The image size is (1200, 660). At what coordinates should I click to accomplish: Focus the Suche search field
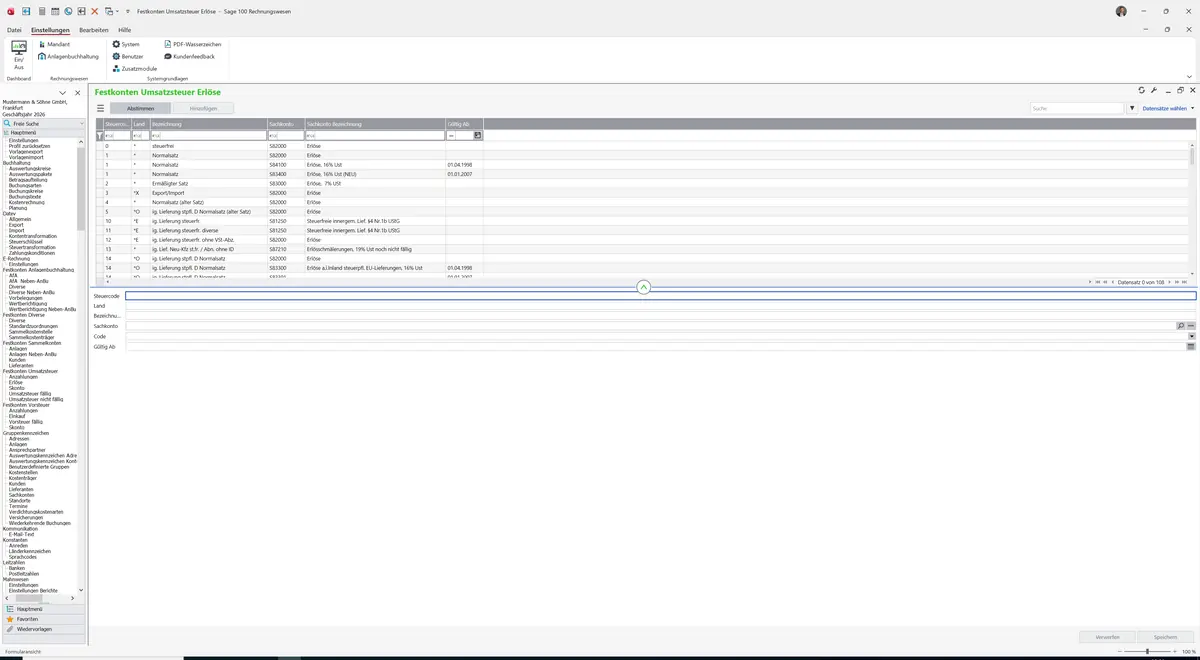(1077, 108)
